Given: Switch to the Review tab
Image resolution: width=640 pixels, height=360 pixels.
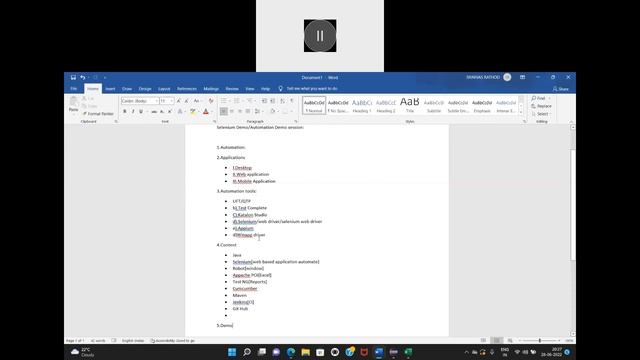Looking at the screenshot, I should (232, 89).
